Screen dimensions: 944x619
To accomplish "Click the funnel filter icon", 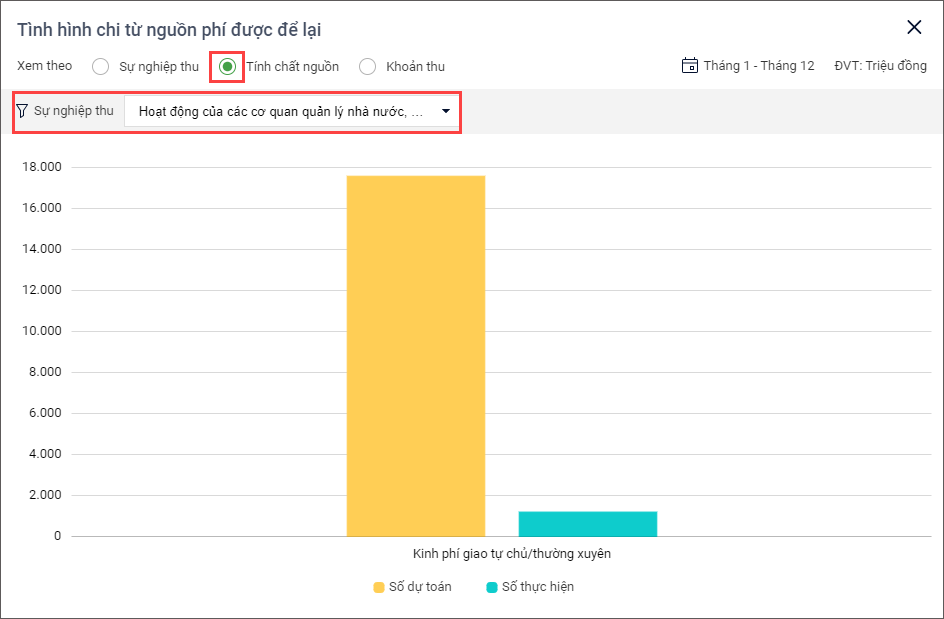I will coord(22,111).
